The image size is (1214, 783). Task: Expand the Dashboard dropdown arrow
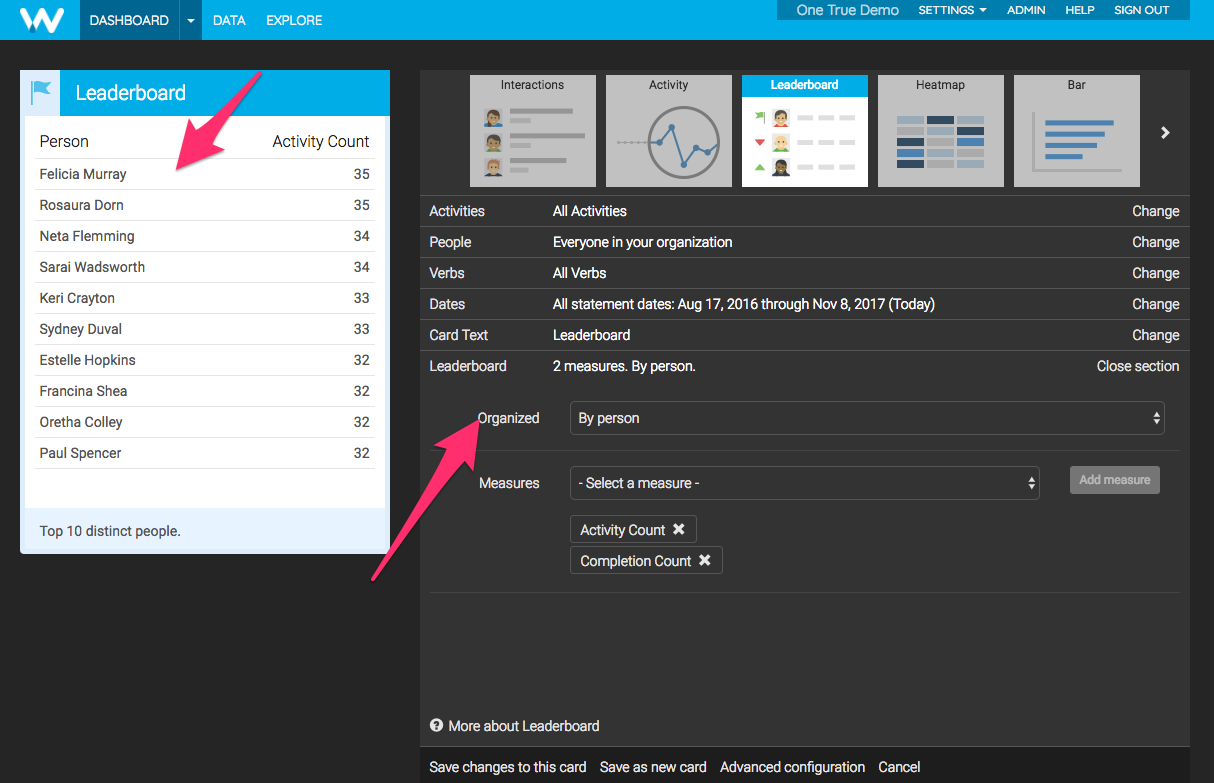tap(191, 20)
